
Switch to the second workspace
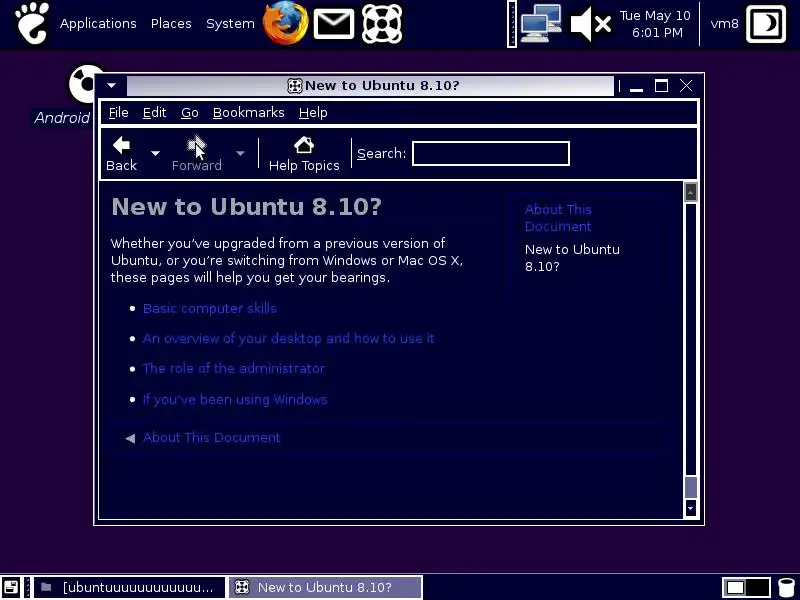point(758,588)
